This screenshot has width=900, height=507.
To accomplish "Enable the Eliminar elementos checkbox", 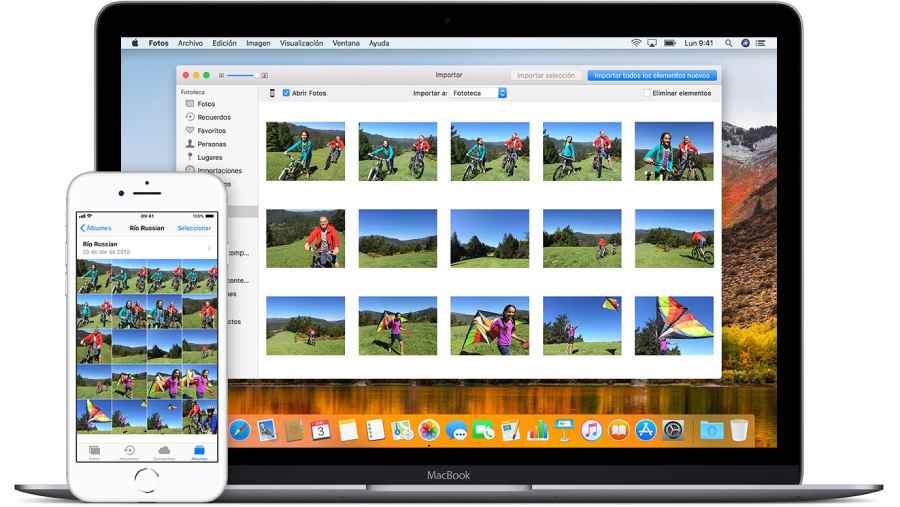I will (x=646, y=92).
